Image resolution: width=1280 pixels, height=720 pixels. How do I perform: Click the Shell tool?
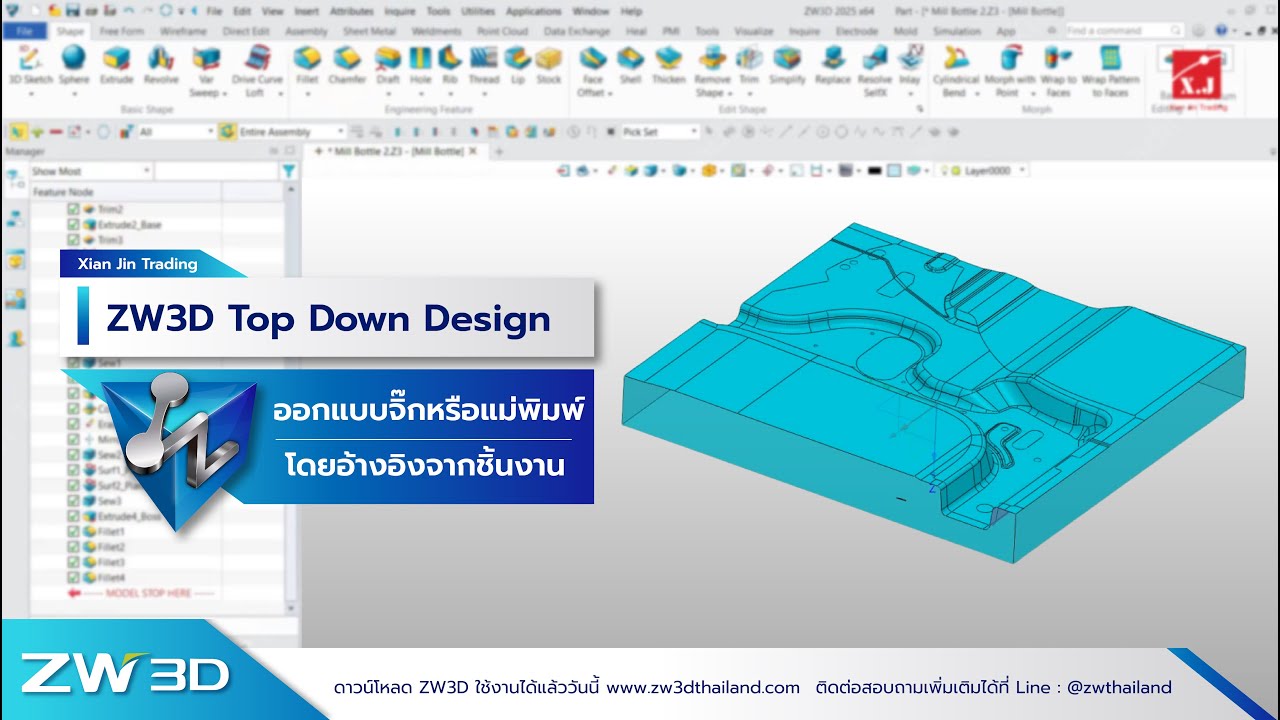[630, 66]
